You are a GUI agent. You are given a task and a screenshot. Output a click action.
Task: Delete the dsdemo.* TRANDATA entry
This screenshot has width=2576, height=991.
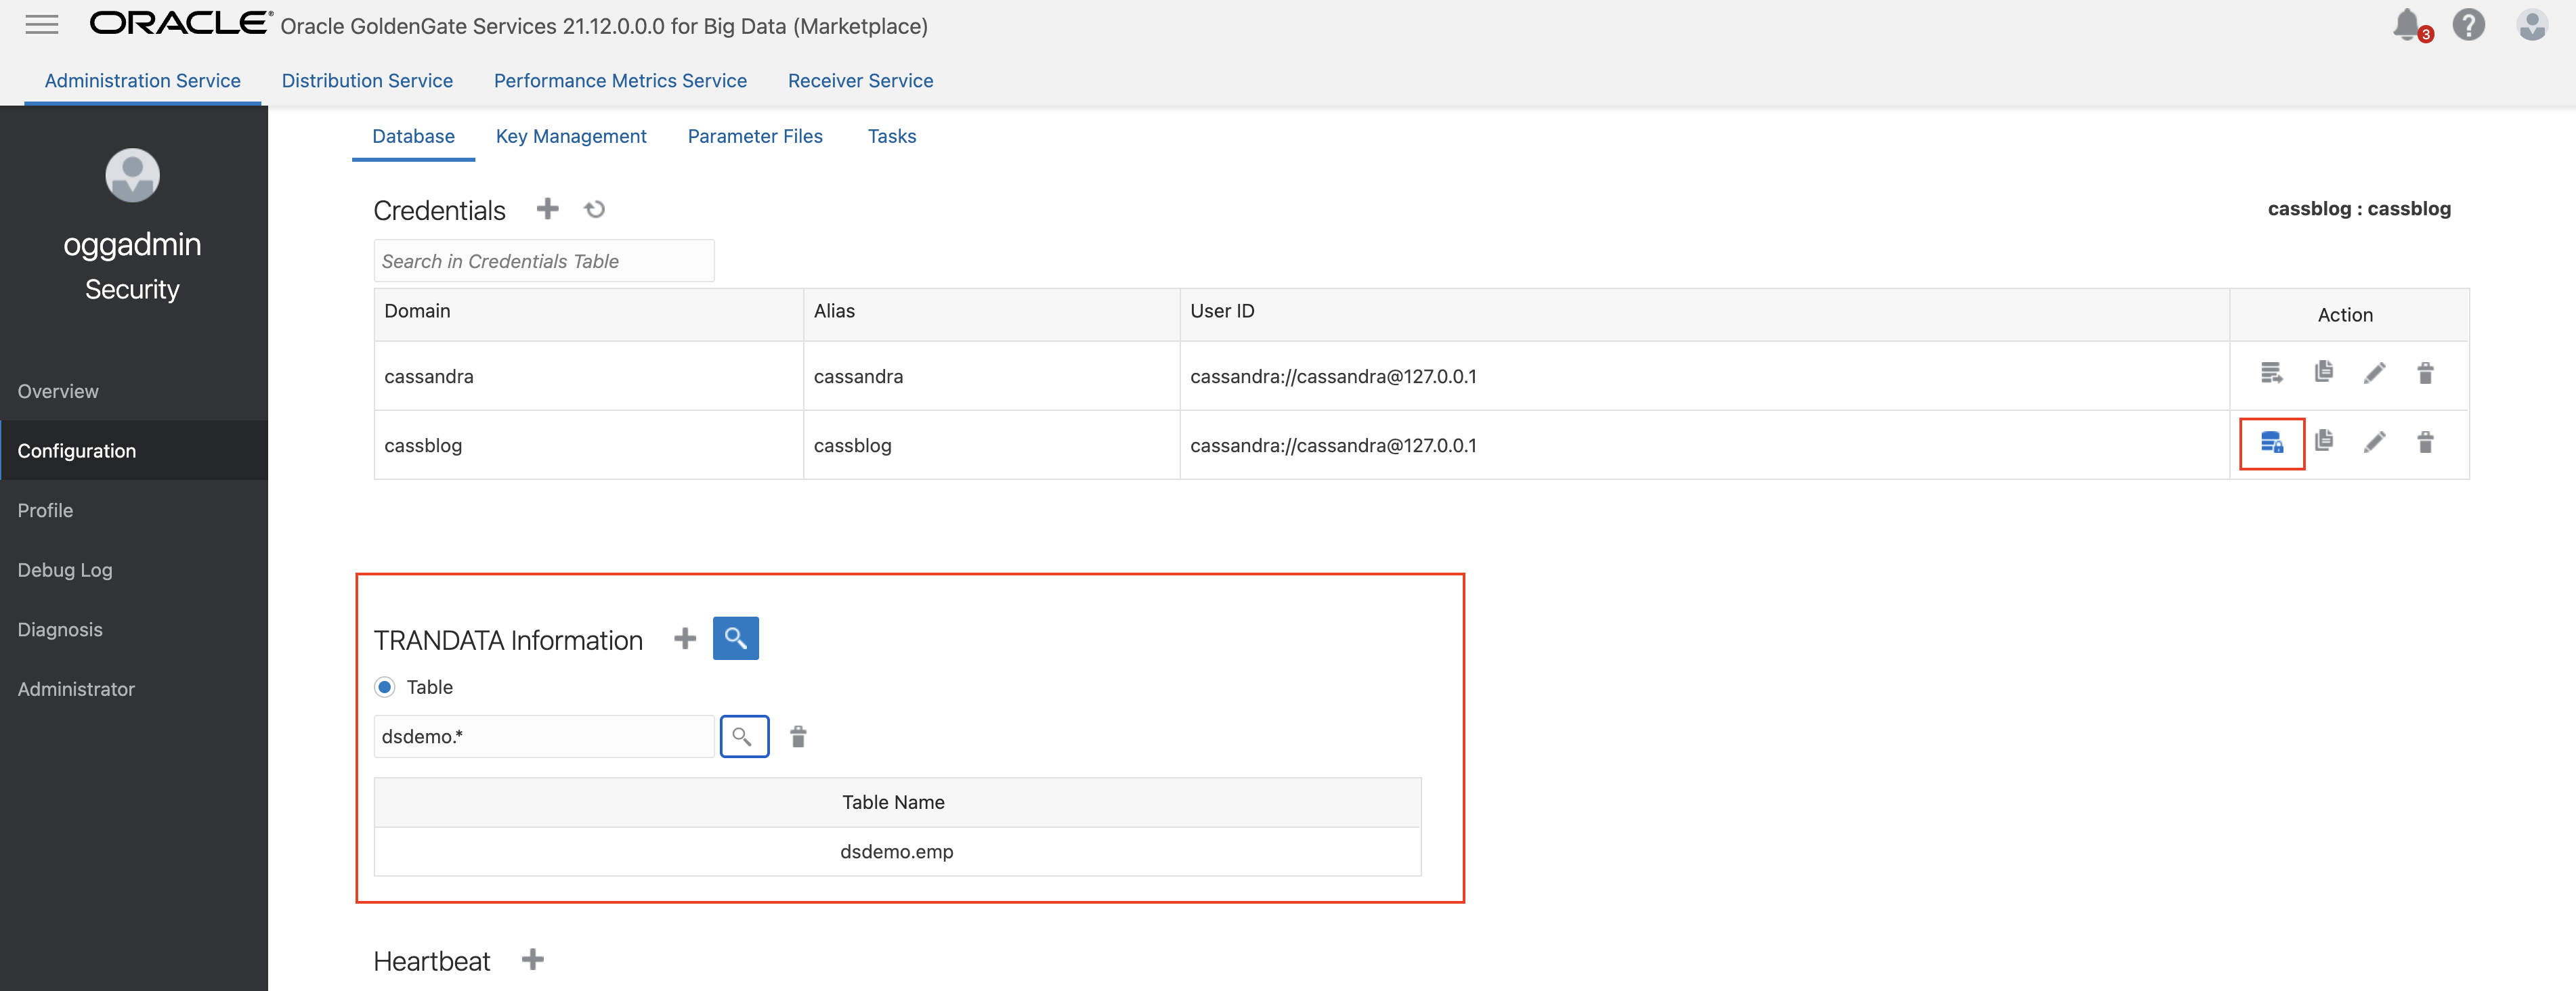798,737
